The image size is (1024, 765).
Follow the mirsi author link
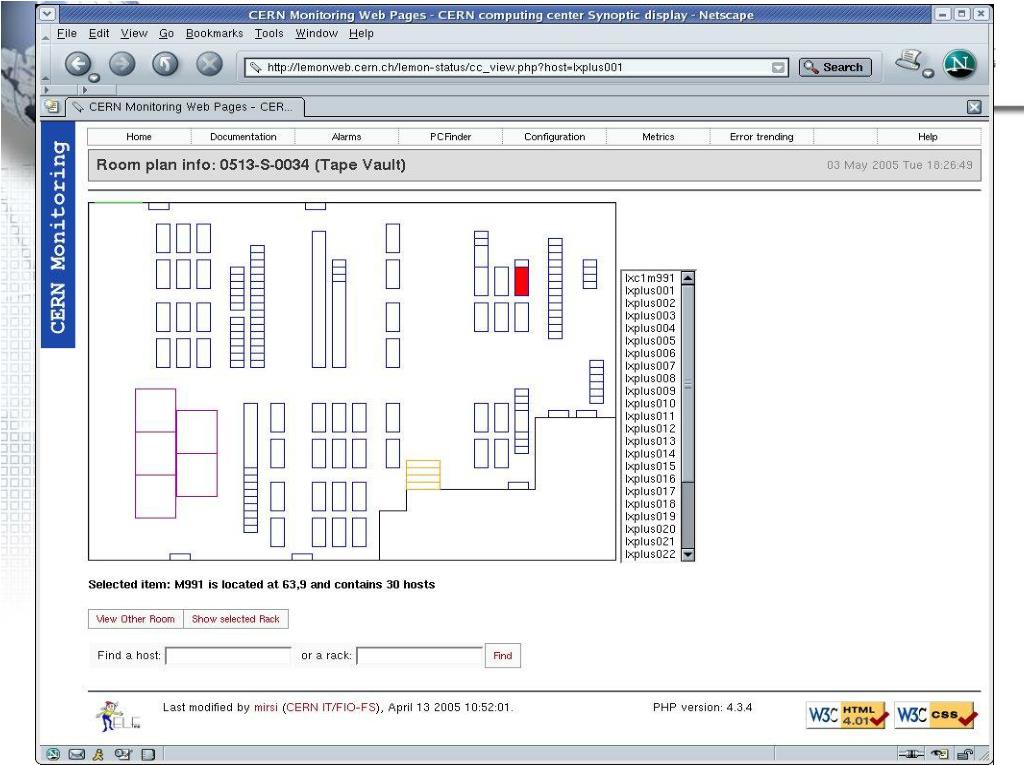[x=266, y=707]
